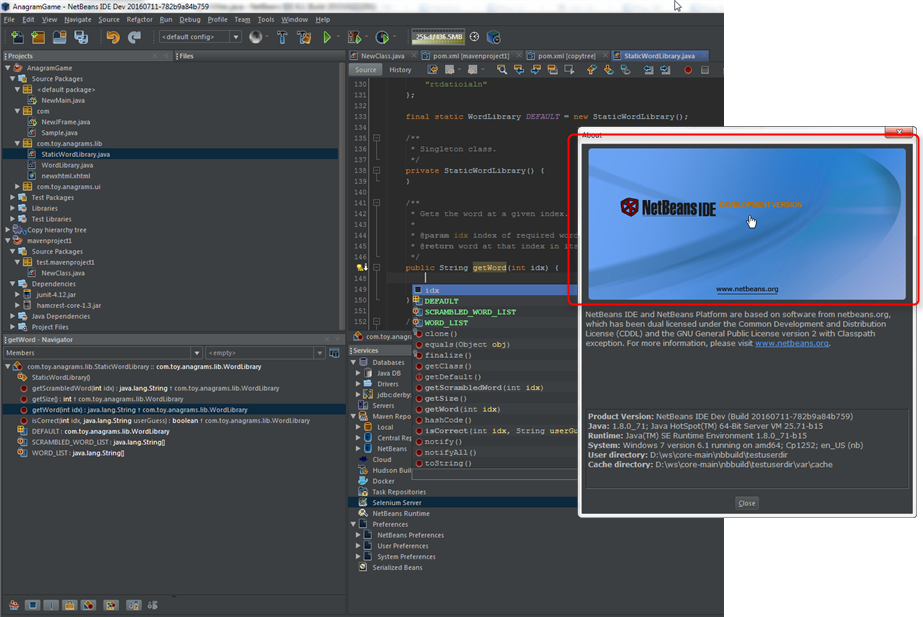This screenshot has height=617, width=923.
Task: Open the Refactor menu
Action: point(140,19)
